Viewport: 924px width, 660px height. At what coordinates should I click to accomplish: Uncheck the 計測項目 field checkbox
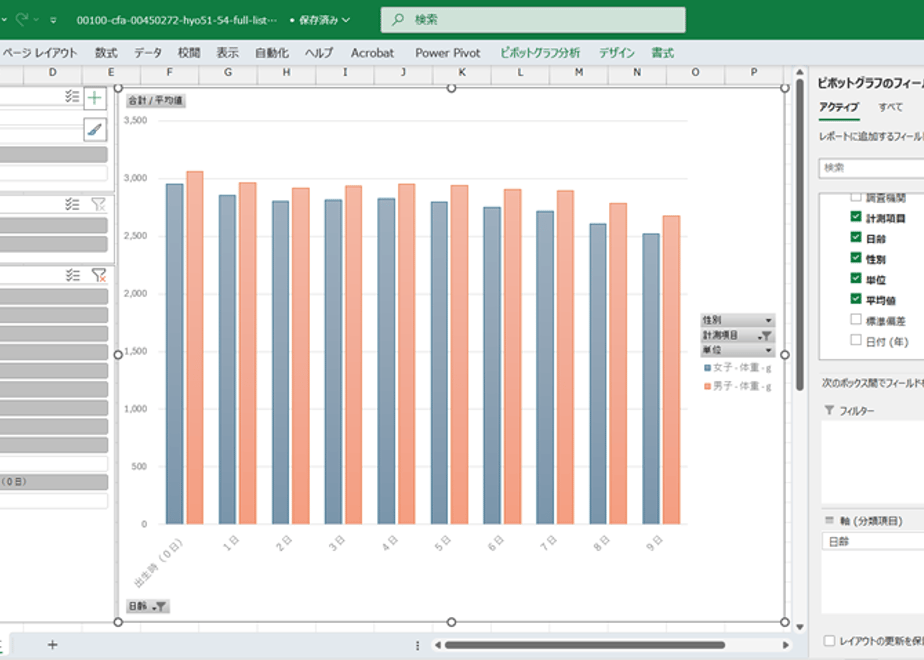[x=856, y=217]
